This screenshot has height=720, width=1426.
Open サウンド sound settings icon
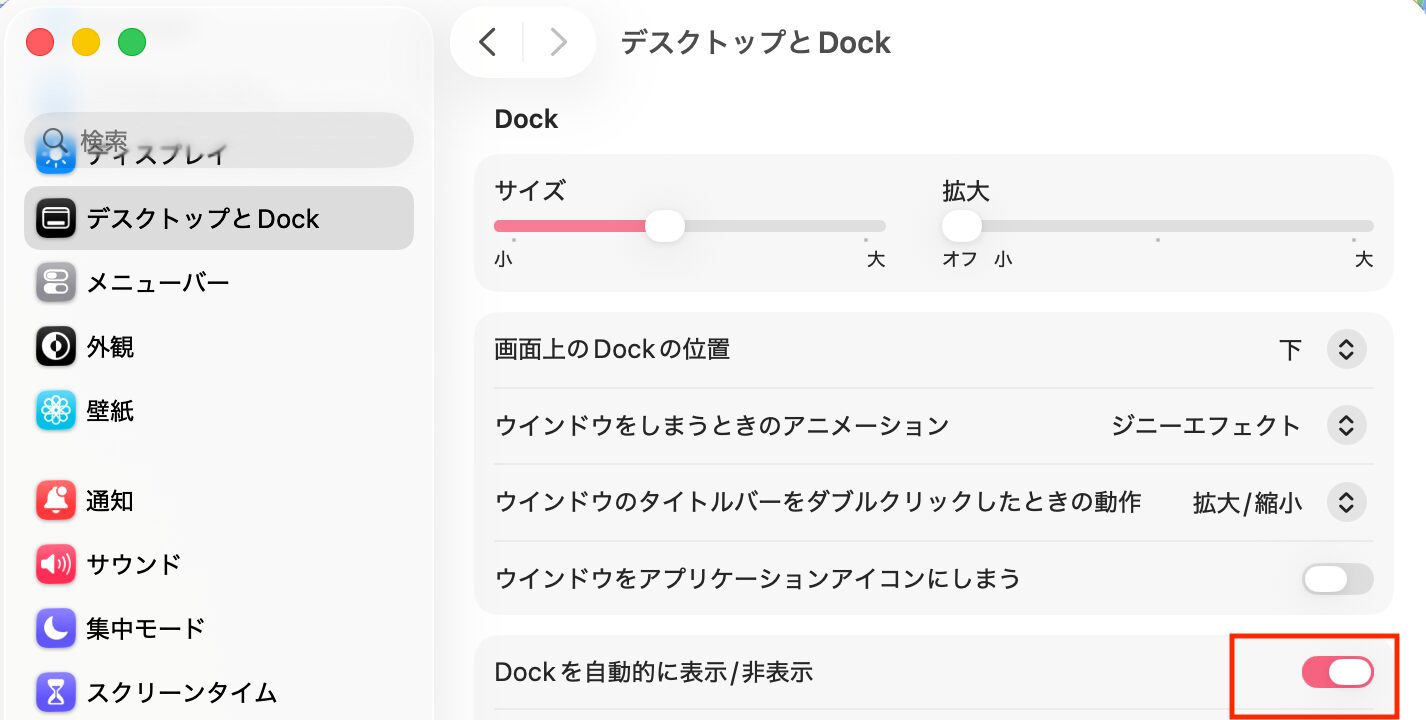56,564
